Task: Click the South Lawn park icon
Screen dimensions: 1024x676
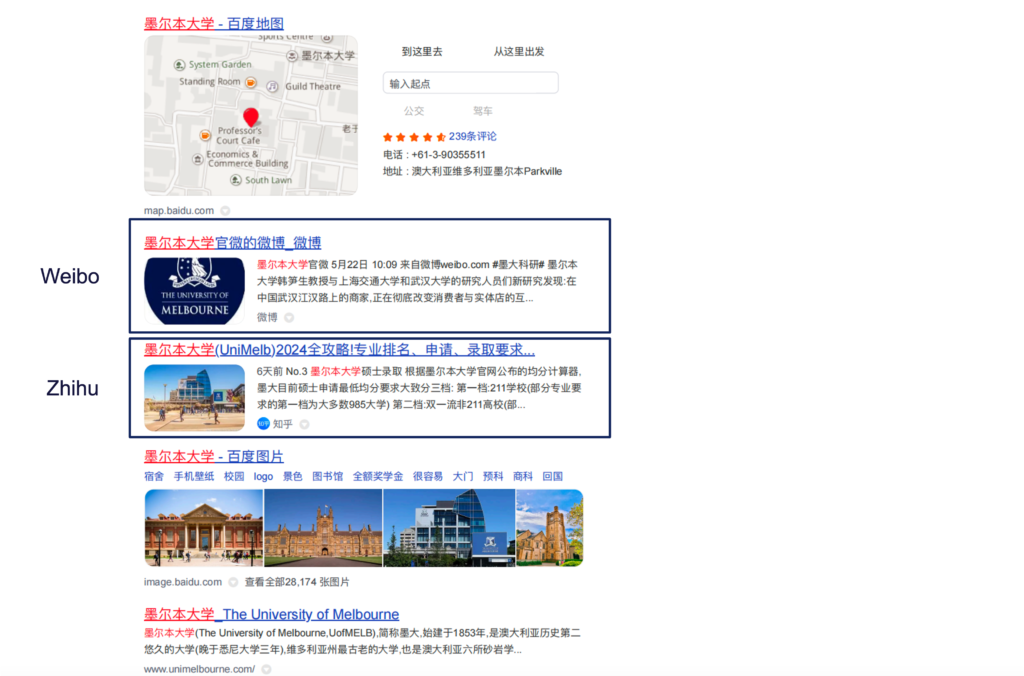Action: click(236, 180)
